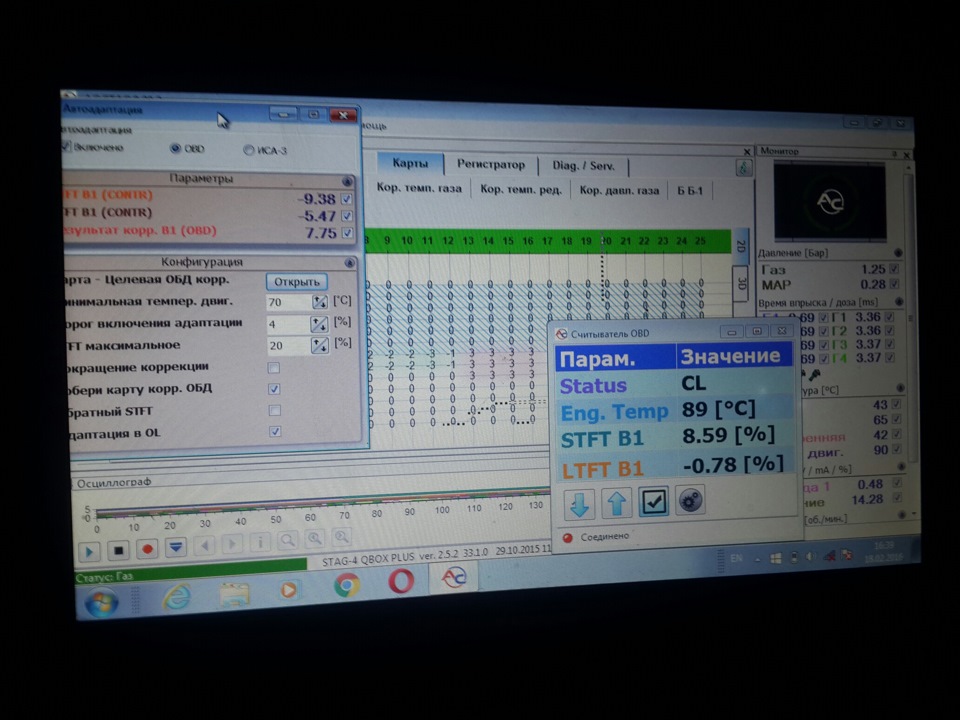Click the Парам. column header
This screenshot has width=960, height=720.
pos(616,358)
